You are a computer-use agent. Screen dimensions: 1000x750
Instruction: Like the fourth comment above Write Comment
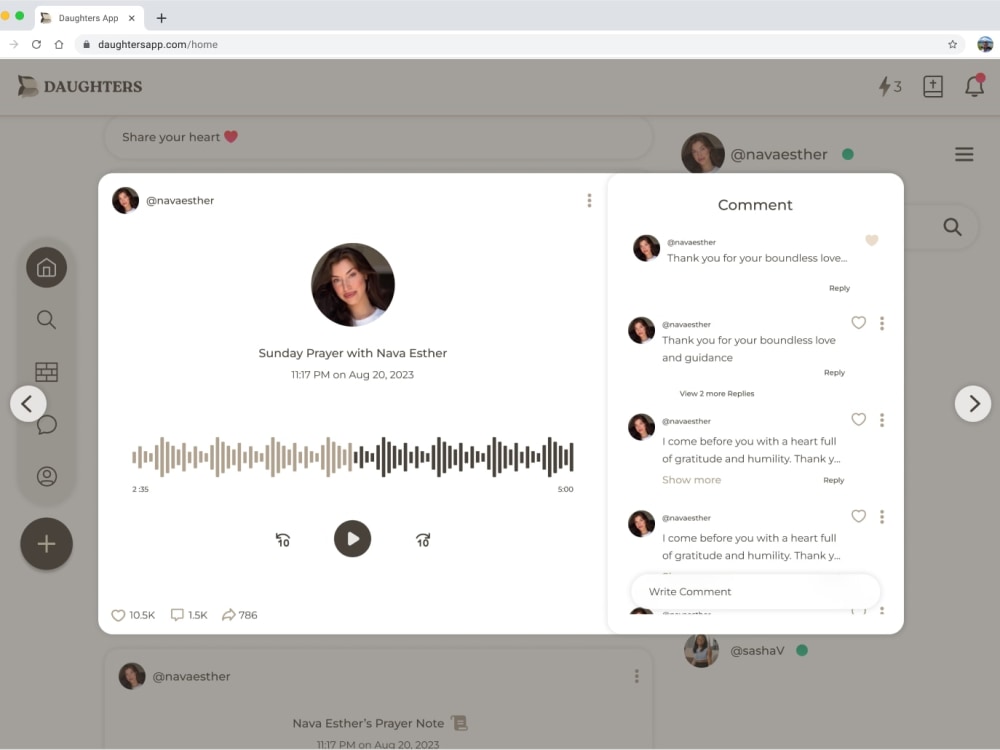858,516
